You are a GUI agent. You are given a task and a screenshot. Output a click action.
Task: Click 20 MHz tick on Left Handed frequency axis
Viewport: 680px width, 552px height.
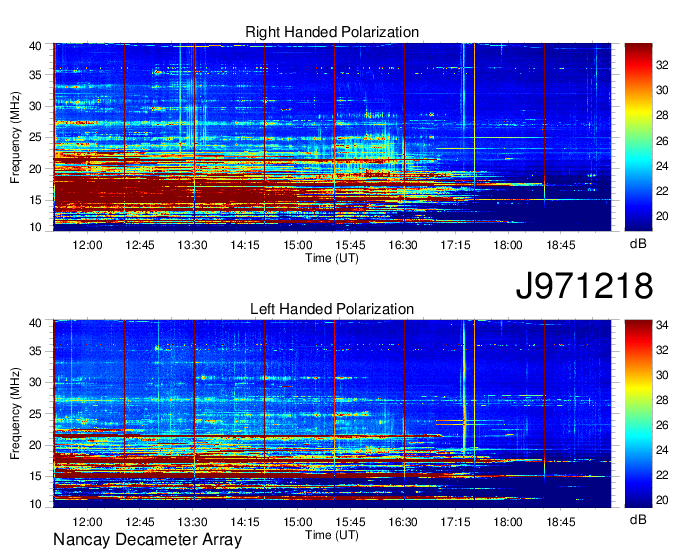pyautogui.click(x=35, y=445)
